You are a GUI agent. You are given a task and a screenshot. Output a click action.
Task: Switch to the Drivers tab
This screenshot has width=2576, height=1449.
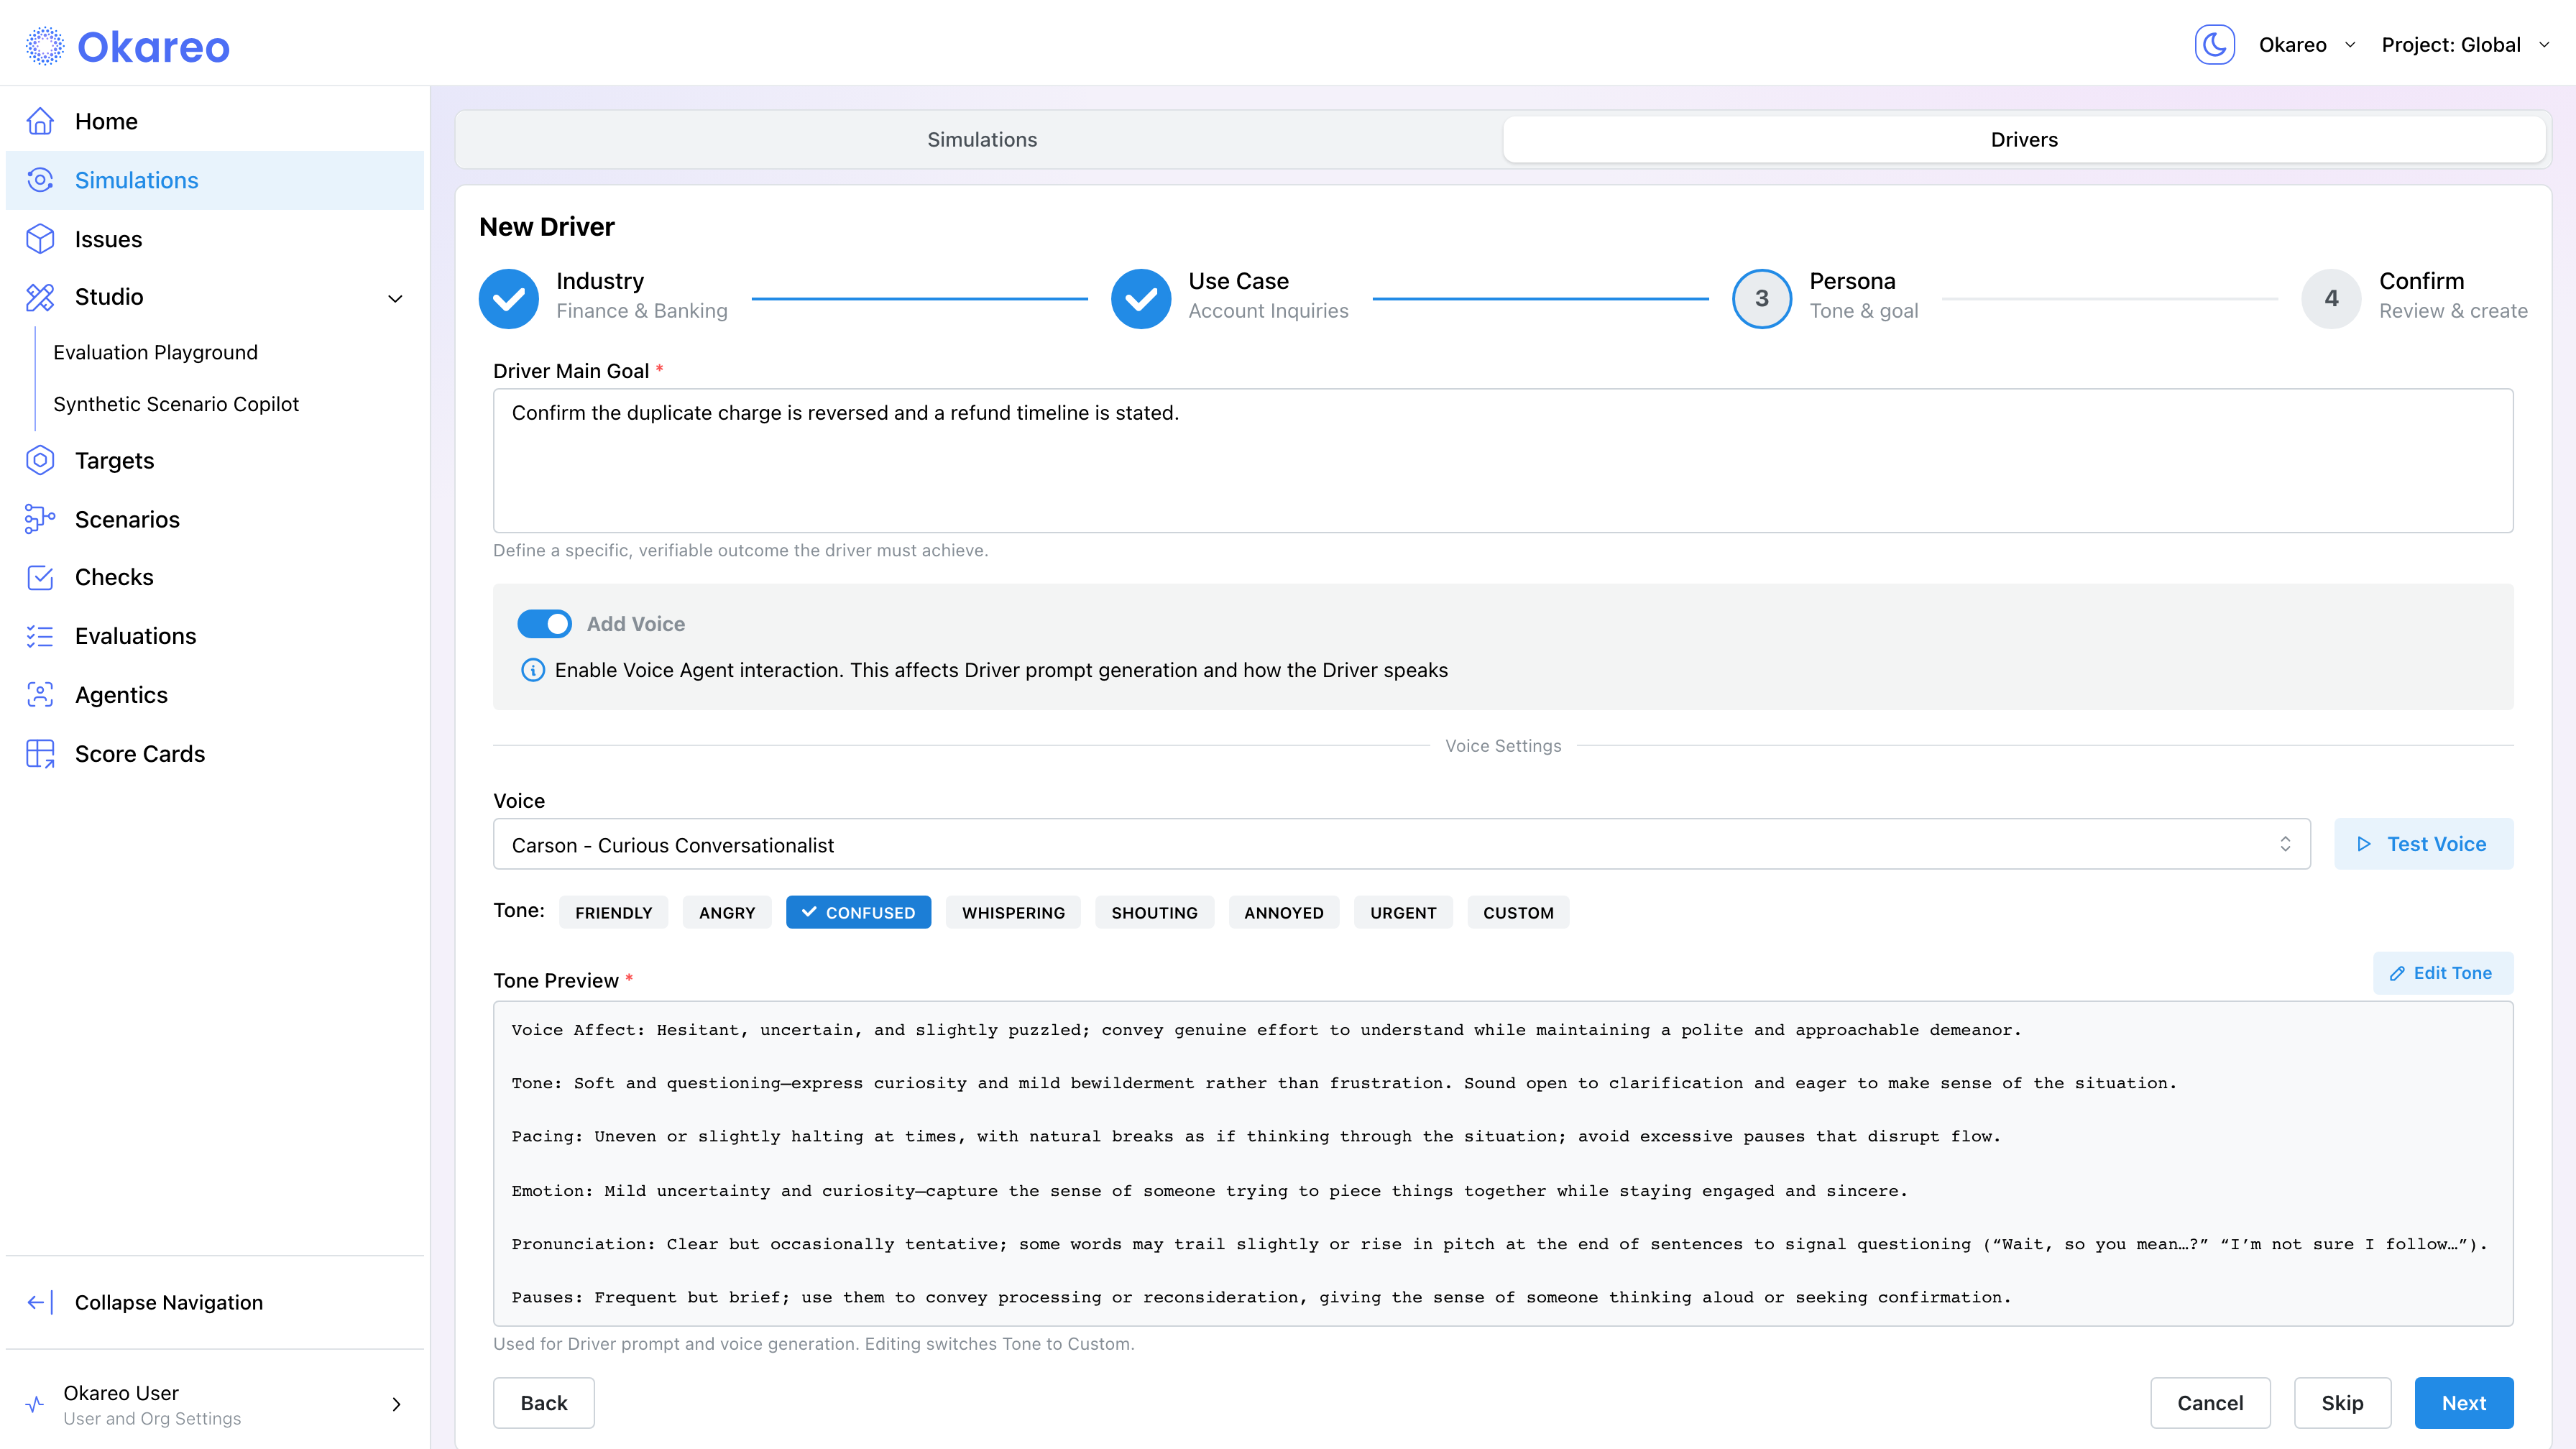[x=2024, y=140]
